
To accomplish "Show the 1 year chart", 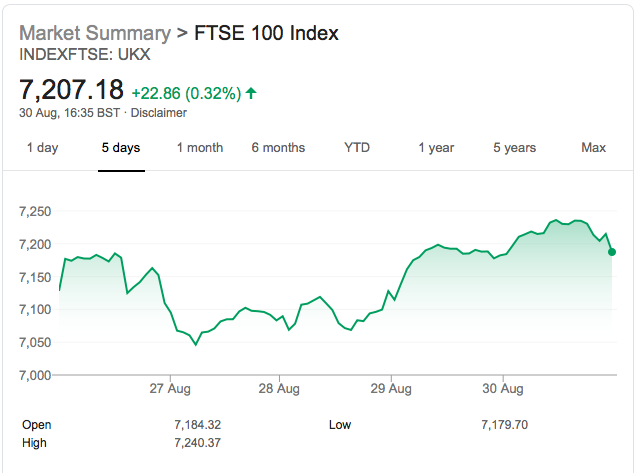I will (436, 147).
